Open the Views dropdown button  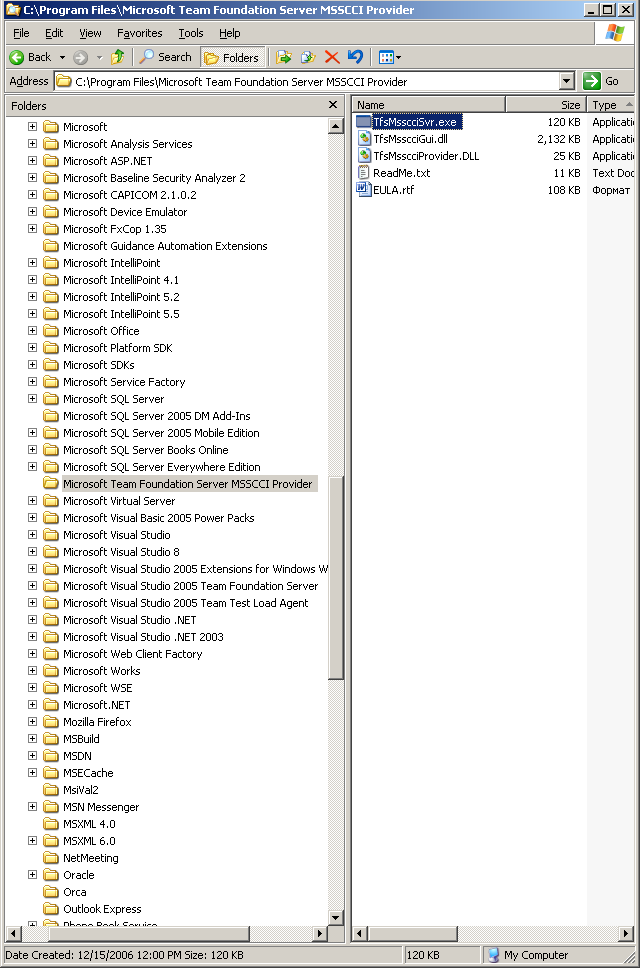pyautogui.click(x=389, y=57)
